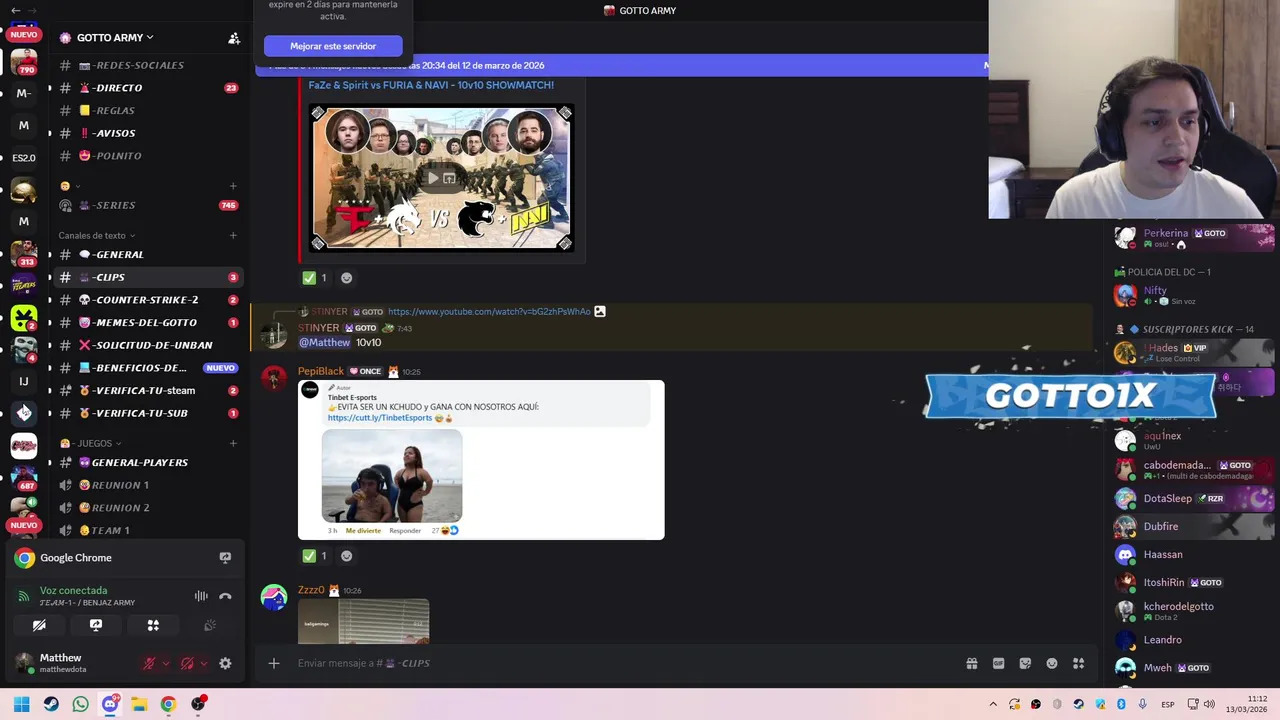Open the avisos channel
1280x720 pixels.
[x=148, y=133]
